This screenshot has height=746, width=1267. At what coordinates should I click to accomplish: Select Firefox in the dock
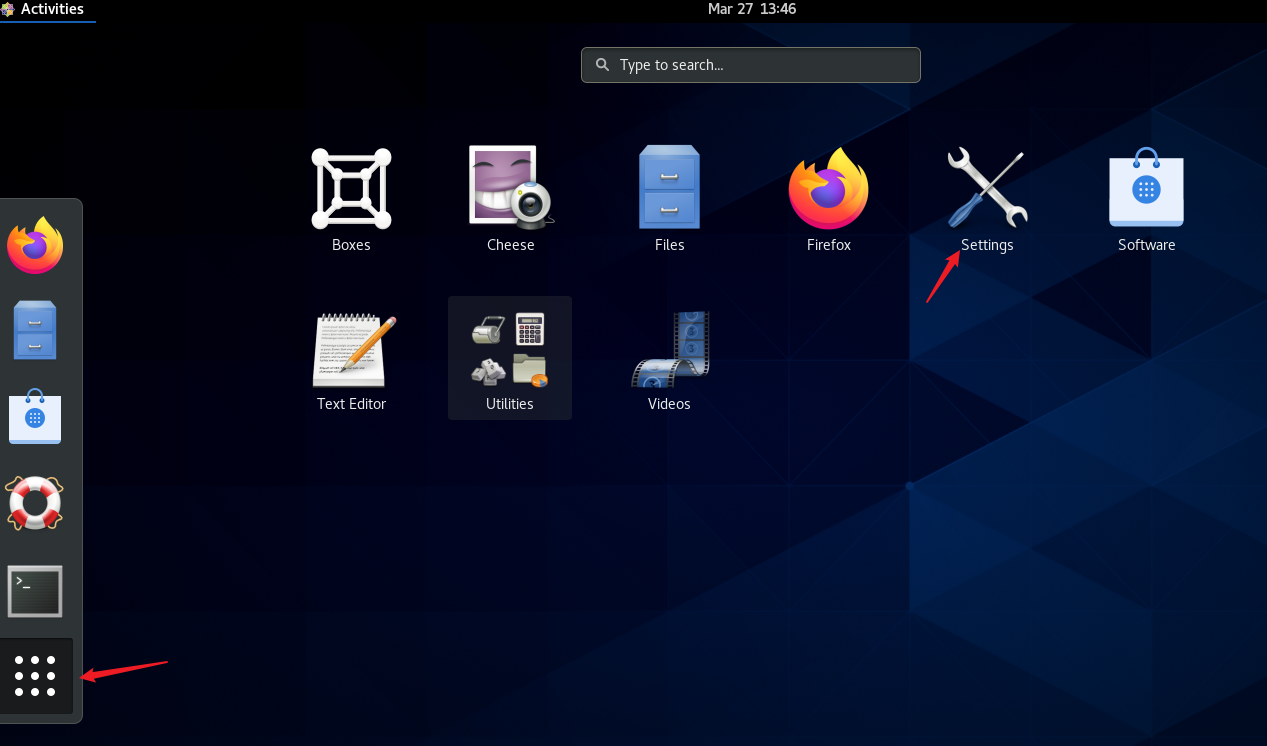[35, 245]
